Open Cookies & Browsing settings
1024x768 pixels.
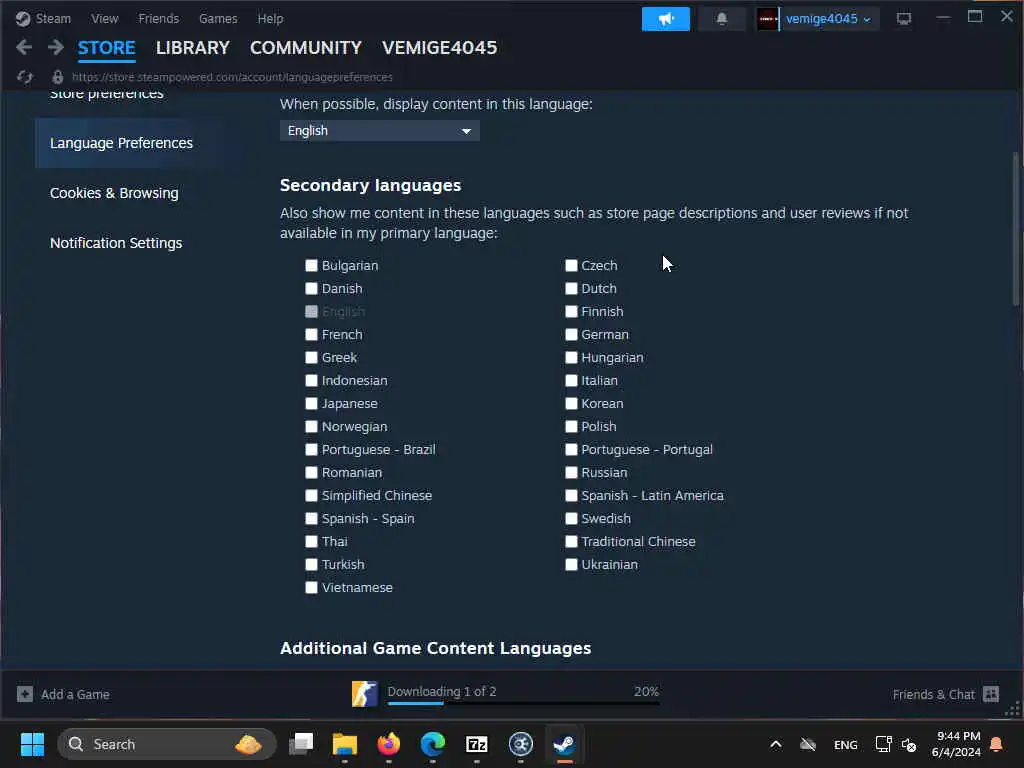[x=114, y=193]
